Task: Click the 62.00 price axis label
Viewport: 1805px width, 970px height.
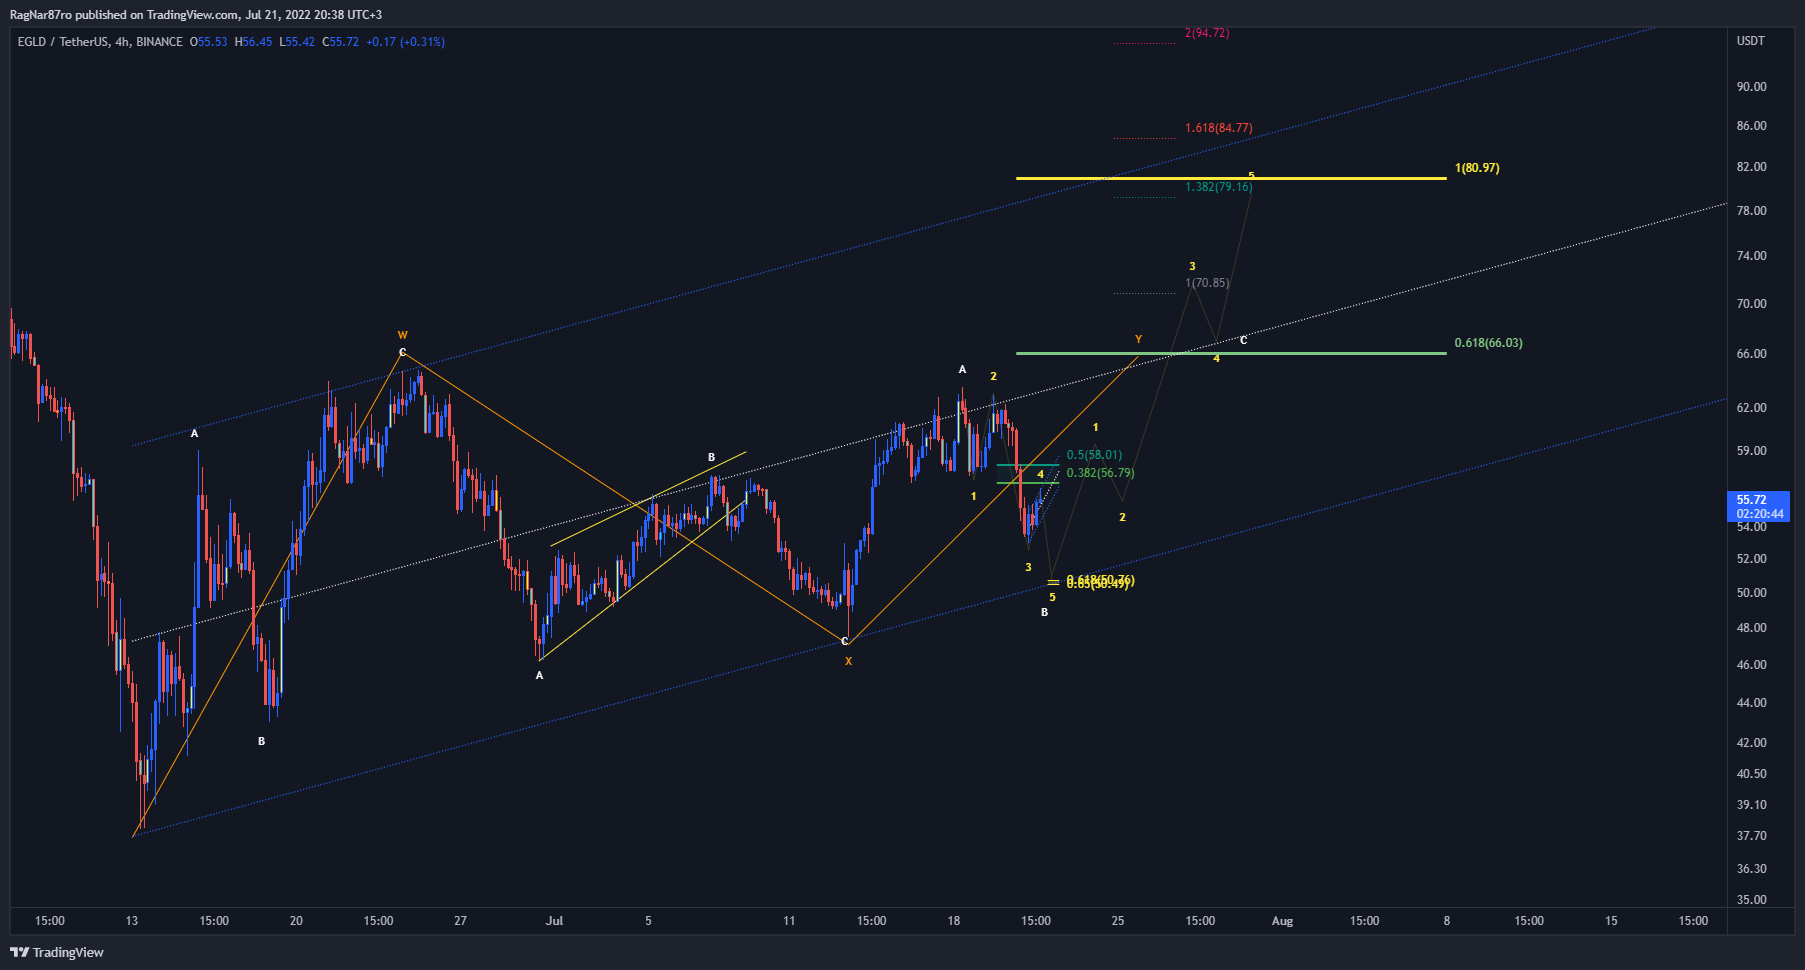Action: [x=1751, y=408]
